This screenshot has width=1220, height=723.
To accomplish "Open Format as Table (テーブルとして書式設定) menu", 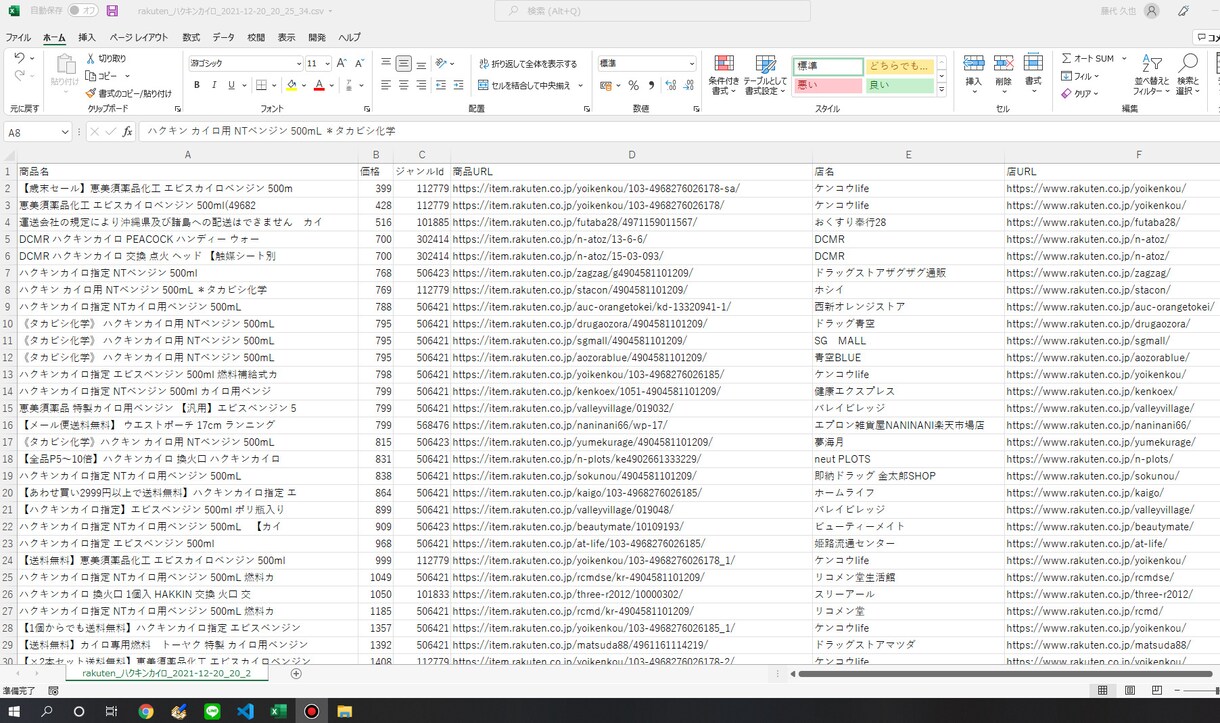I will pos(764,76).
